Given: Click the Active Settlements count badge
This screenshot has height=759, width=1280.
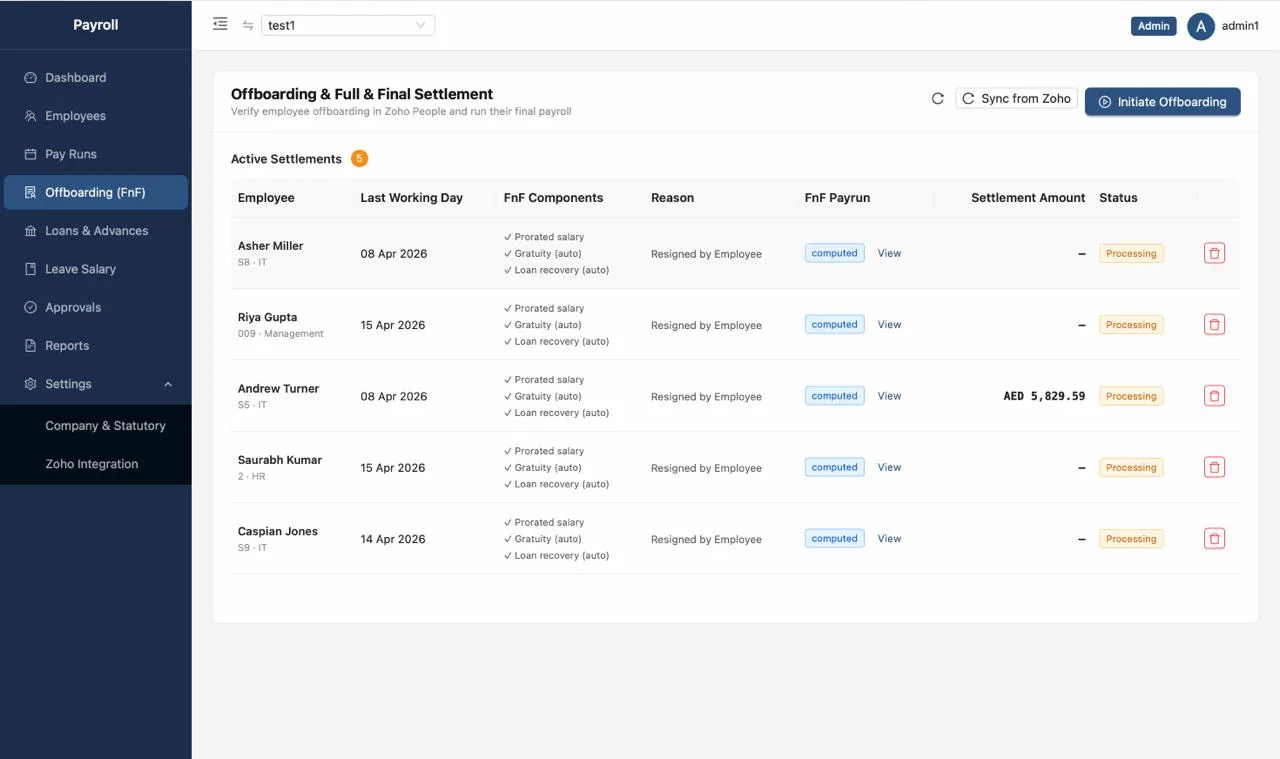Looking at the screenshot, I should [x=359, y=159].
